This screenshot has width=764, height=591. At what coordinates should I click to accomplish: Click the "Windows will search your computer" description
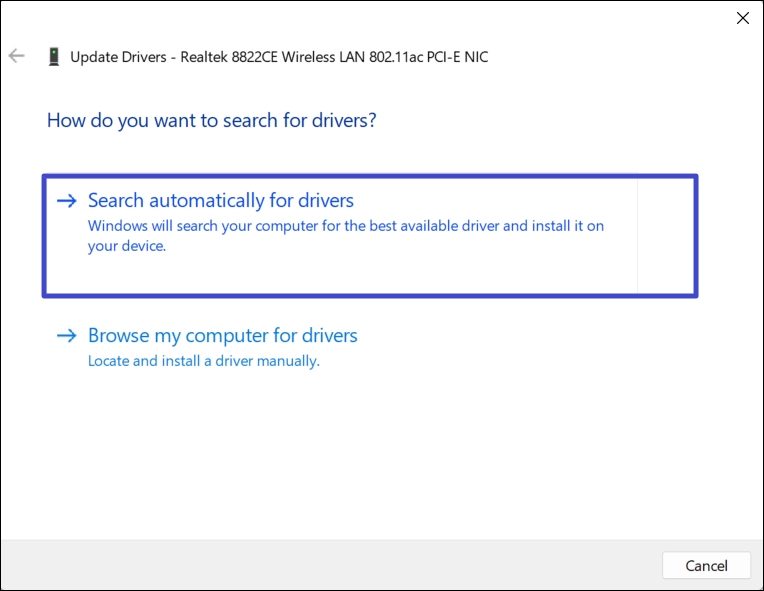click(346, 226)
